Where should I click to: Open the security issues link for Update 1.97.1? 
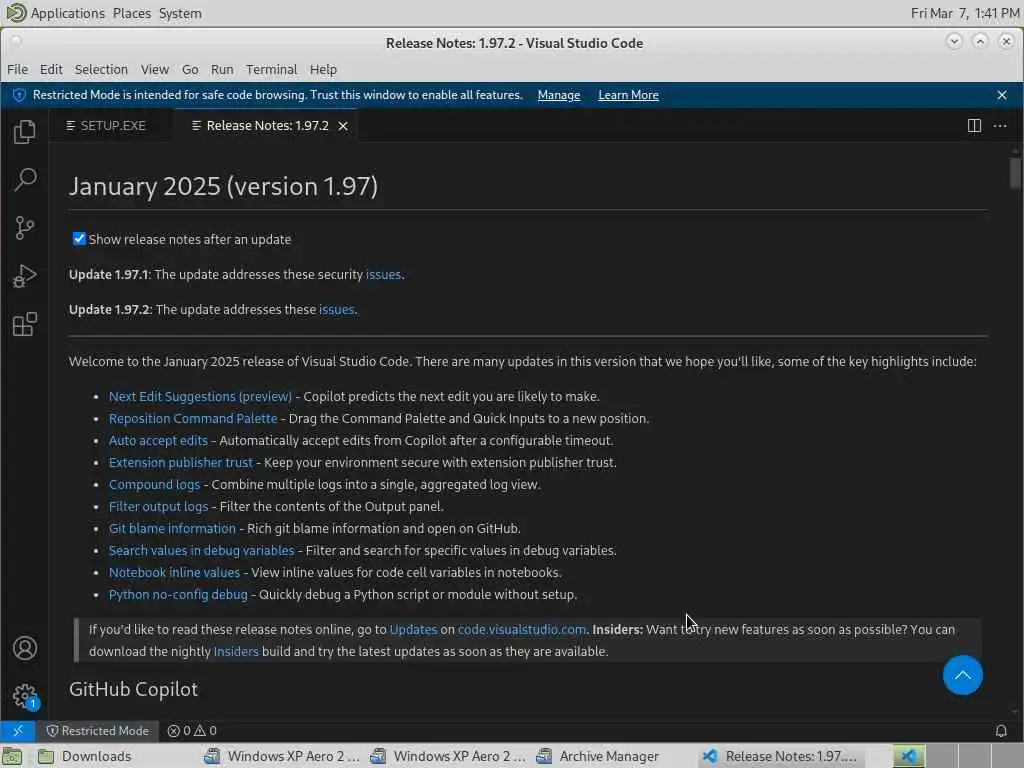(383, 275)
